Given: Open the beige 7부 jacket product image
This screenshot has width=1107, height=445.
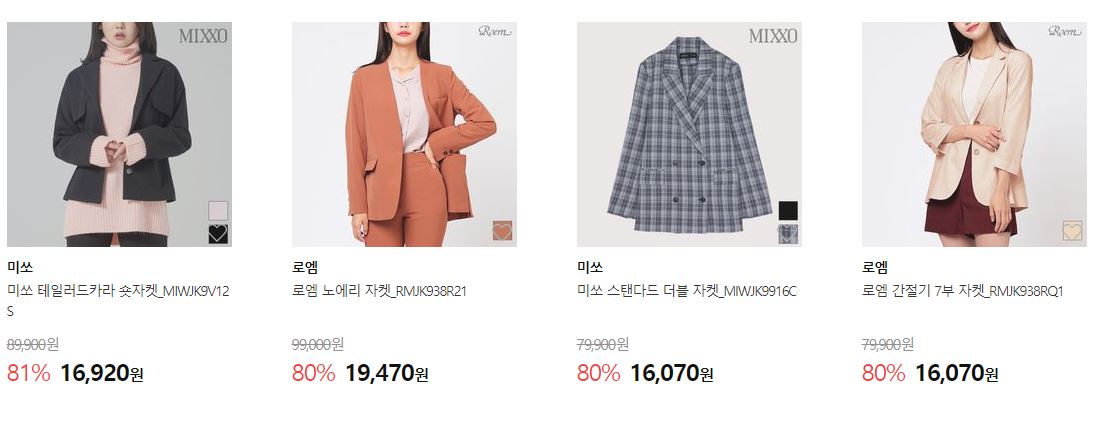Looking at the screenshot, I should [x=974, y=134].
